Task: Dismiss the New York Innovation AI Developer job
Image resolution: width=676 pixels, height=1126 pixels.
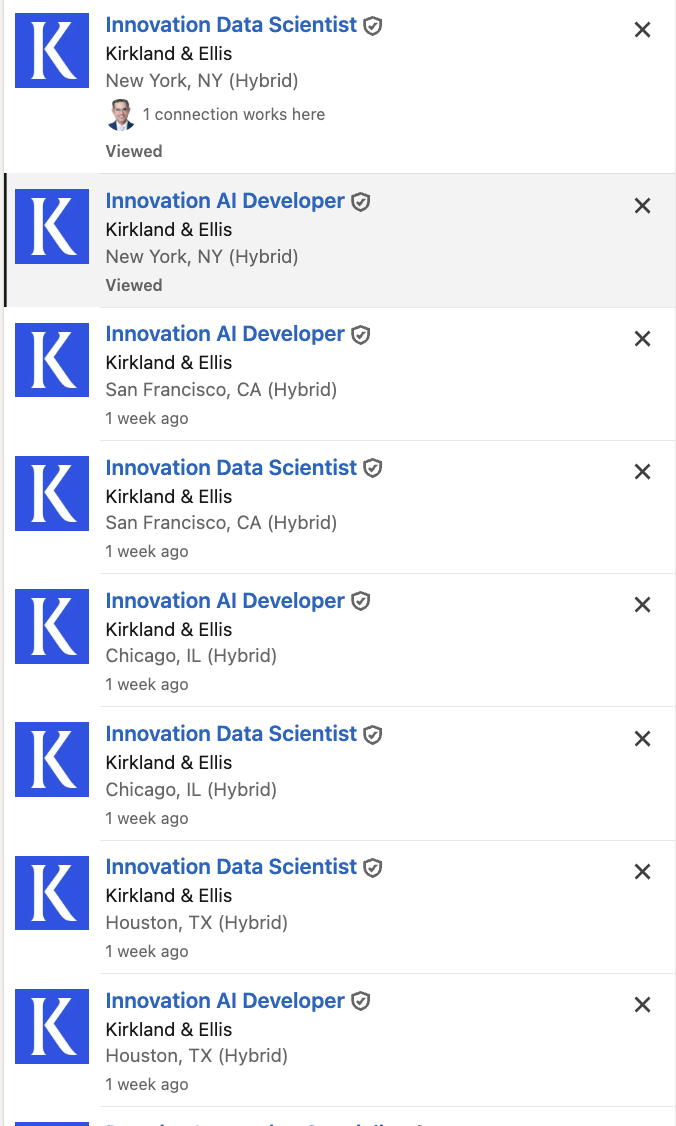Action: click(642, 205)
